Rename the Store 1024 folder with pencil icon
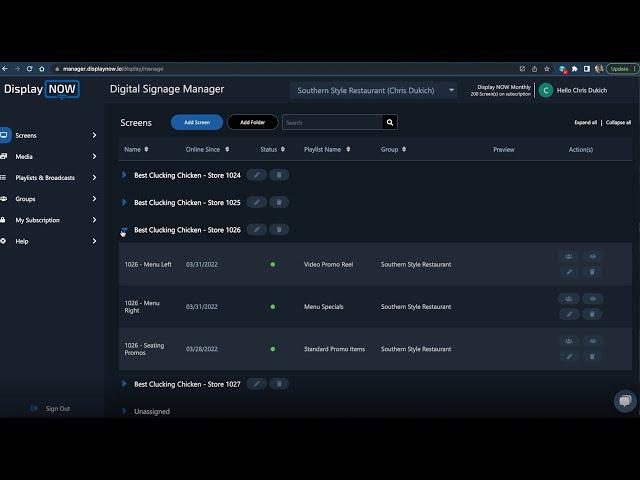Viewport: 640px width, 480px height. coord(257,175)
